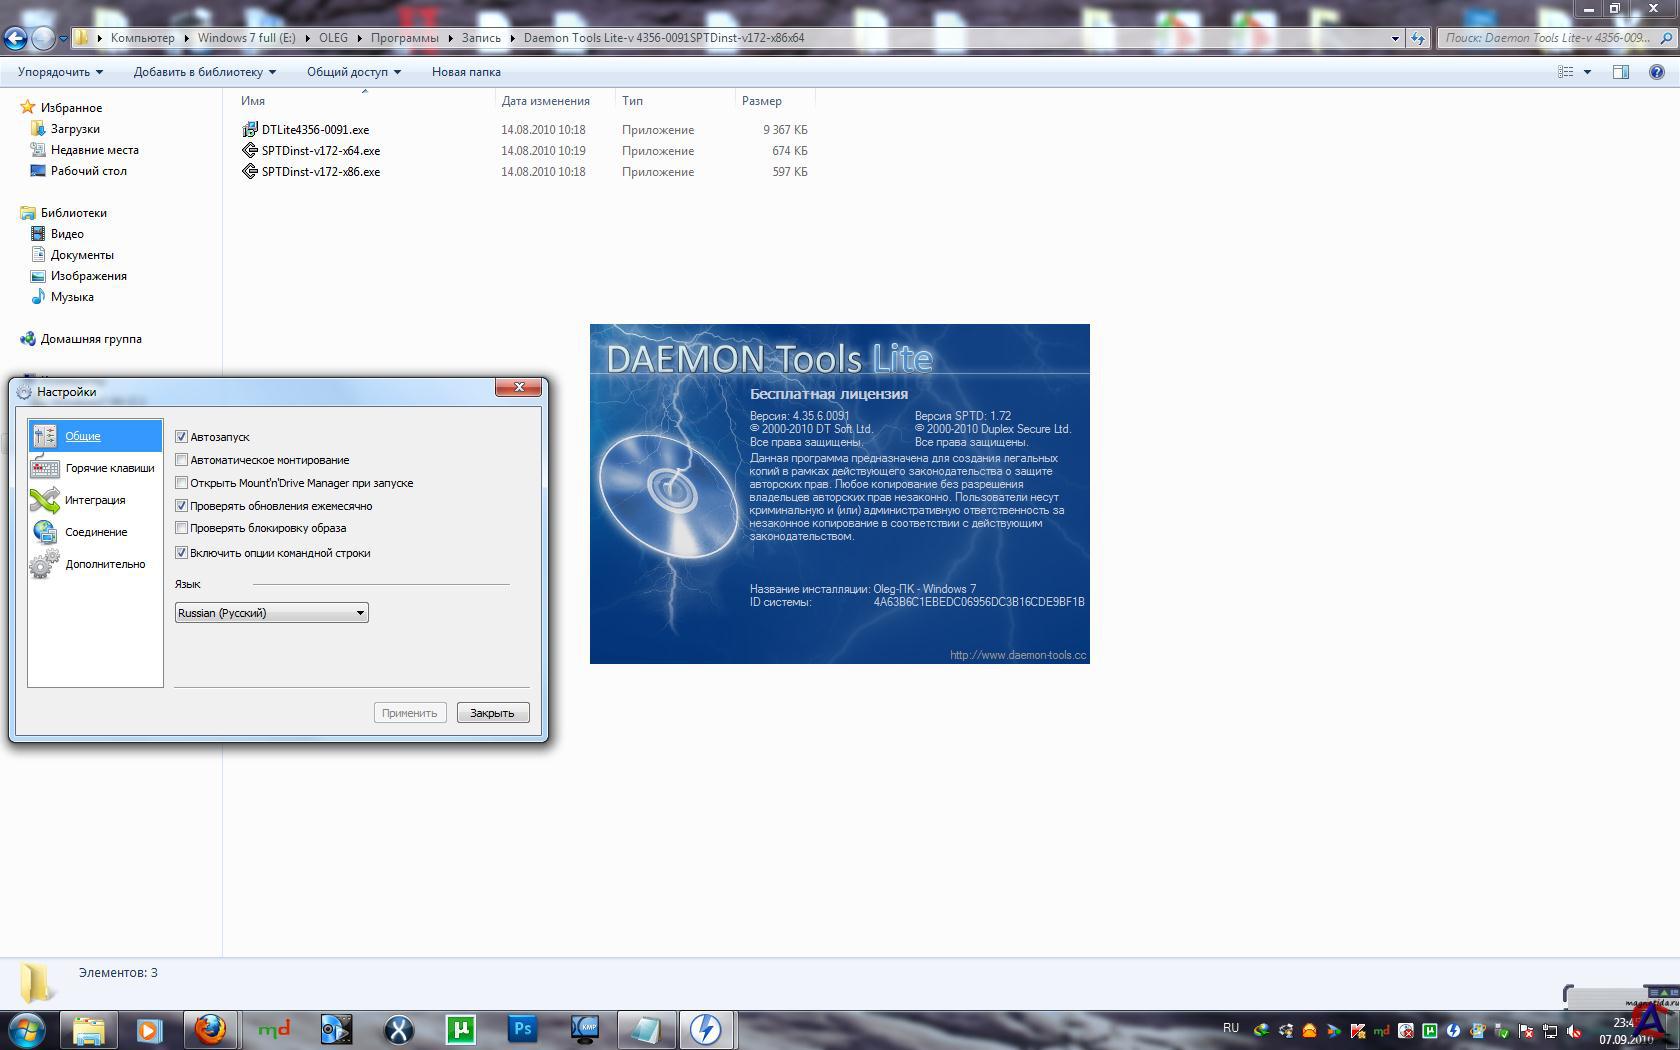The width and height of the screenshot is (1680, 1050).
Task: Select the DTLite4356-0091.exe file
Action: [x=315, y=130]
